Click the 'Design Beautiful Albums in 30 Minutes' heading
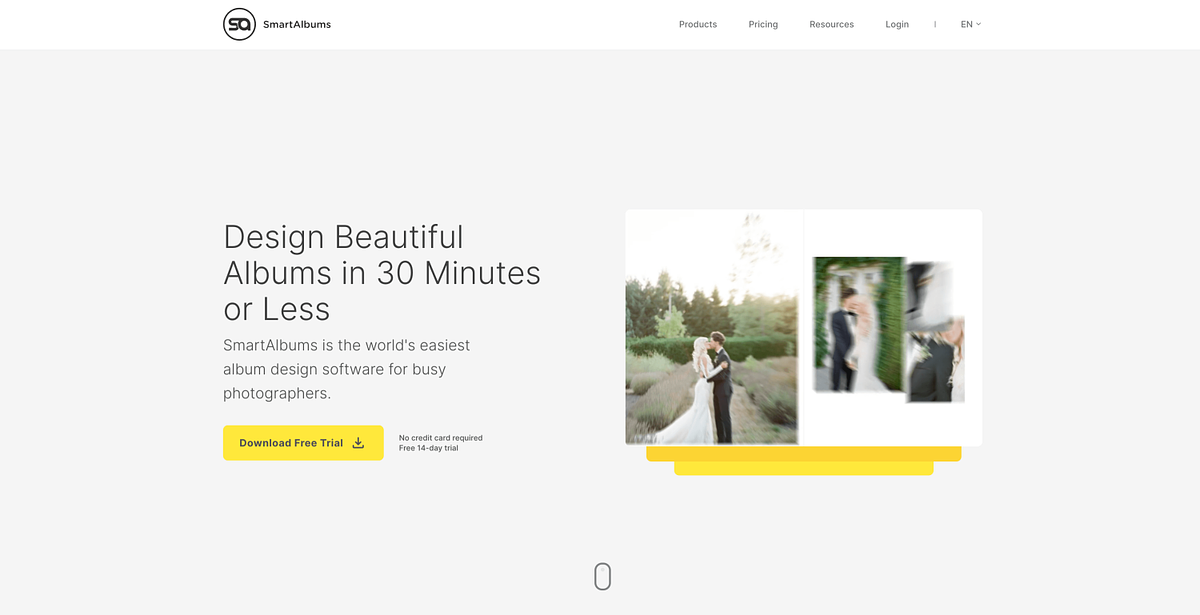1200x615 pixels. [382, 272]
